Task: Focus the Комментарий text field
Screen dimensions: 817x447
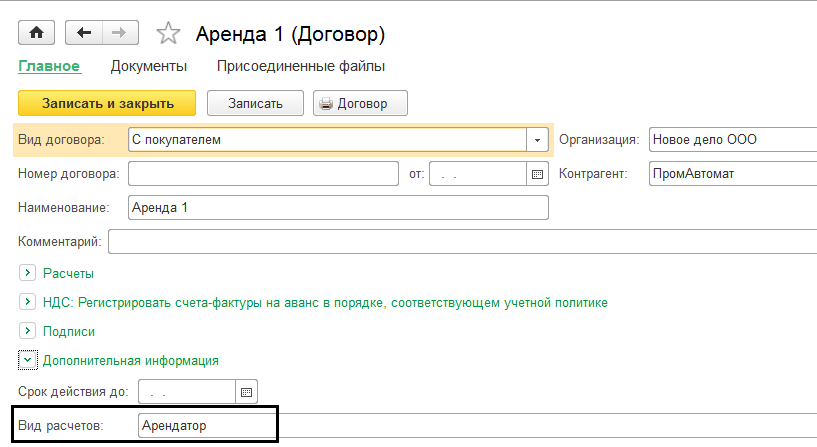Action: pyautogui.click(x=460, y=241)
